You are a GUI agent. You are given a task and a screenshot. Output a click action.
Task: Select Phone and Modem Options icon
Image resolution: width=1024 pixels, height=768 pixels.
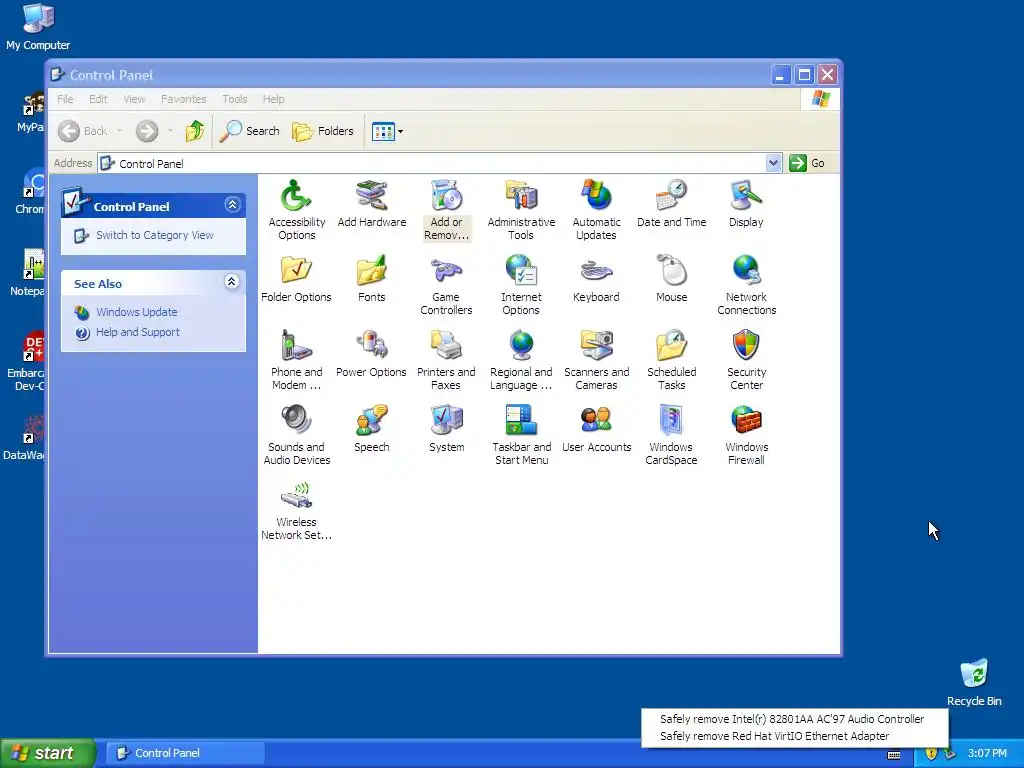(296, 360)
